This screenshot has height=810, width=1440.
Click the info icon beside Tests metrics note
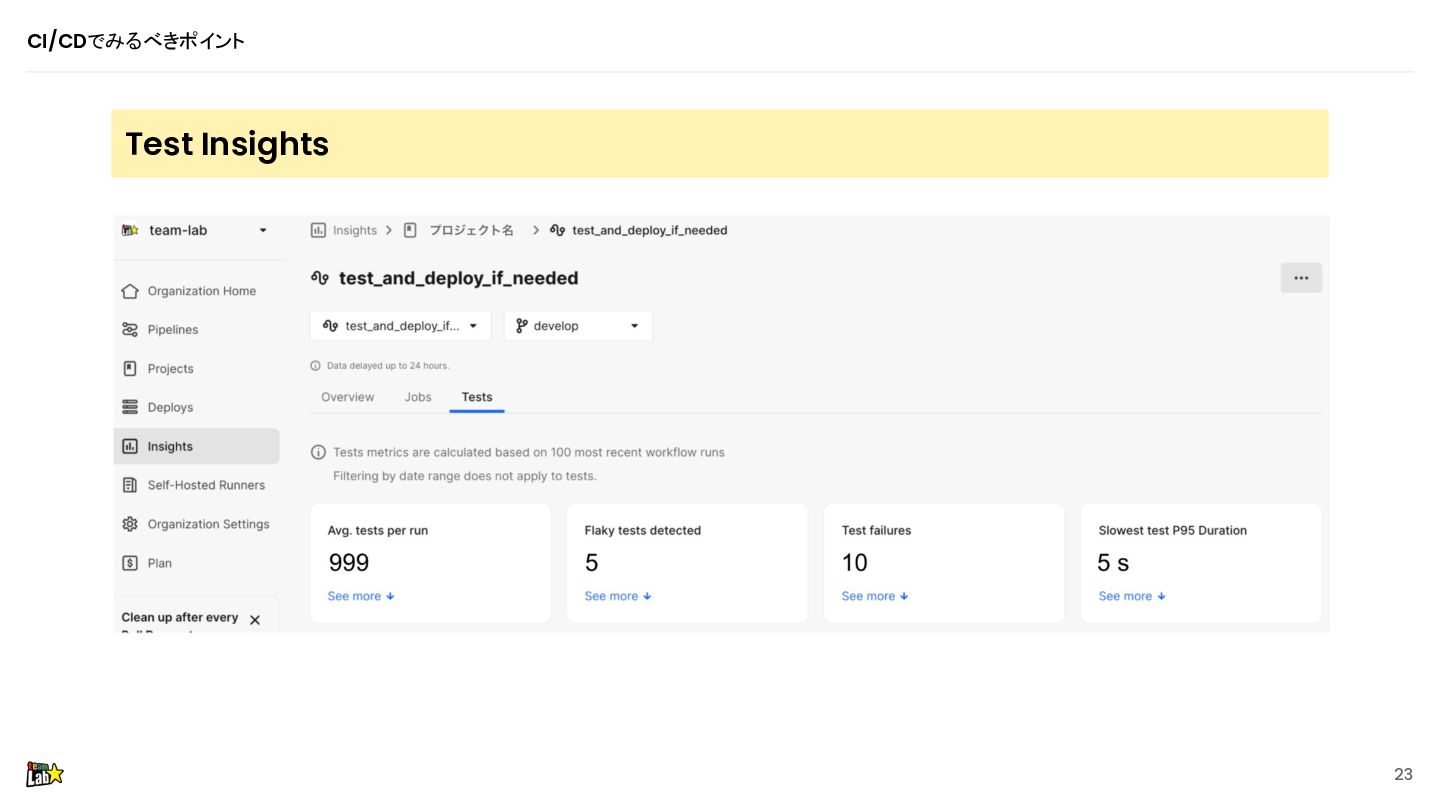tap(318, 452)
